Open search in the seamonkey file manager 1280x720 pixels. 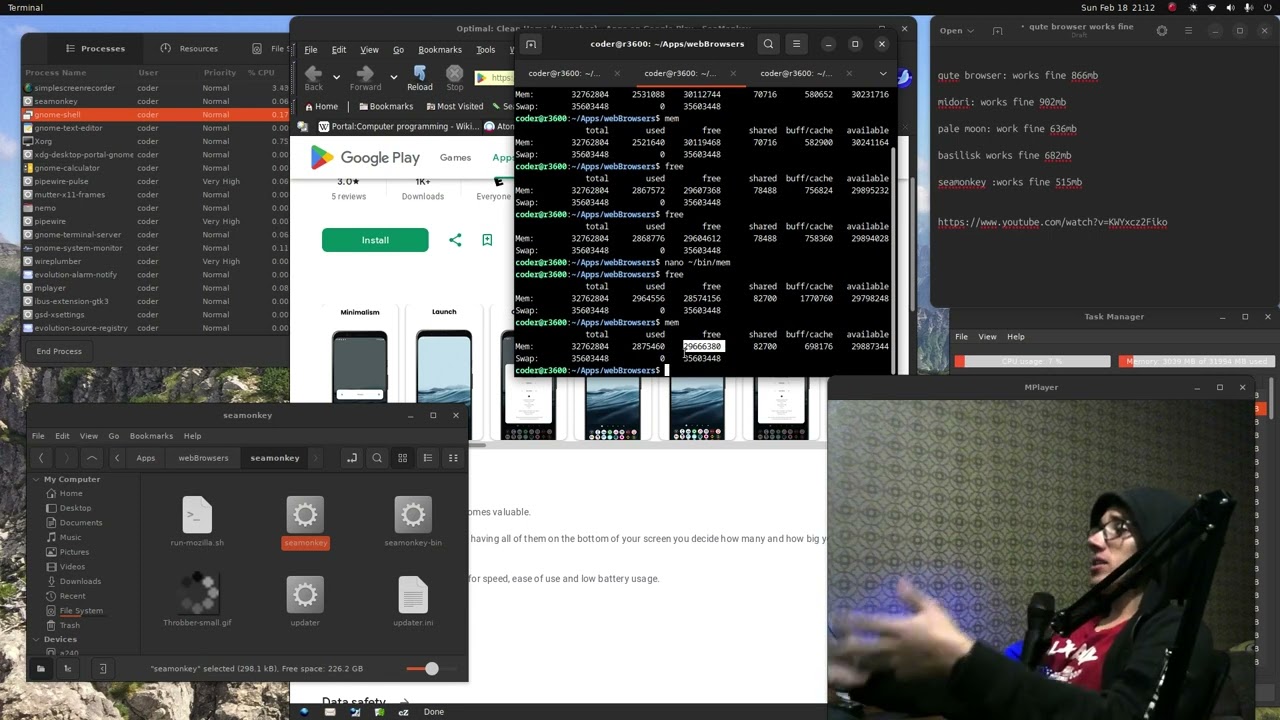tap(377, 458)
